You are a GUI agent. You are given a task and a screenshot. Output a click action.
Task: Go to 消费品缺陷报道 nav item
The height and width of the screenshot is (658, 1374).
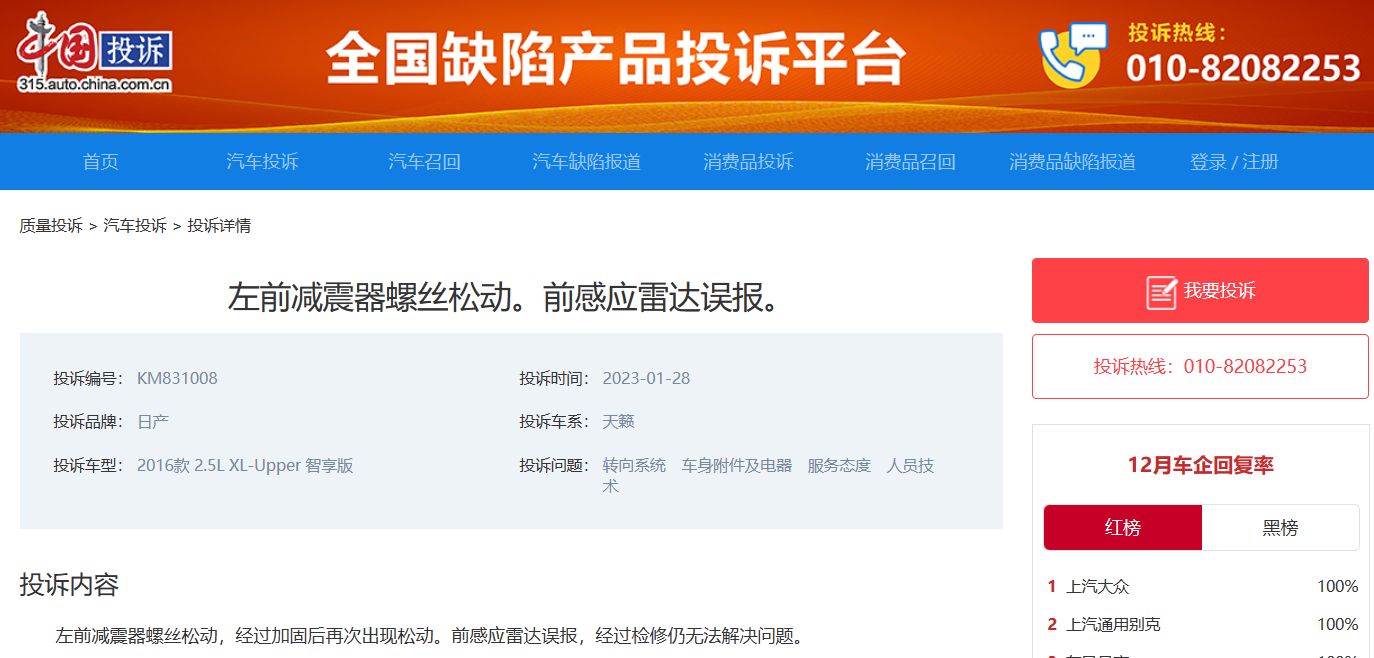(x=1072, y=162)
